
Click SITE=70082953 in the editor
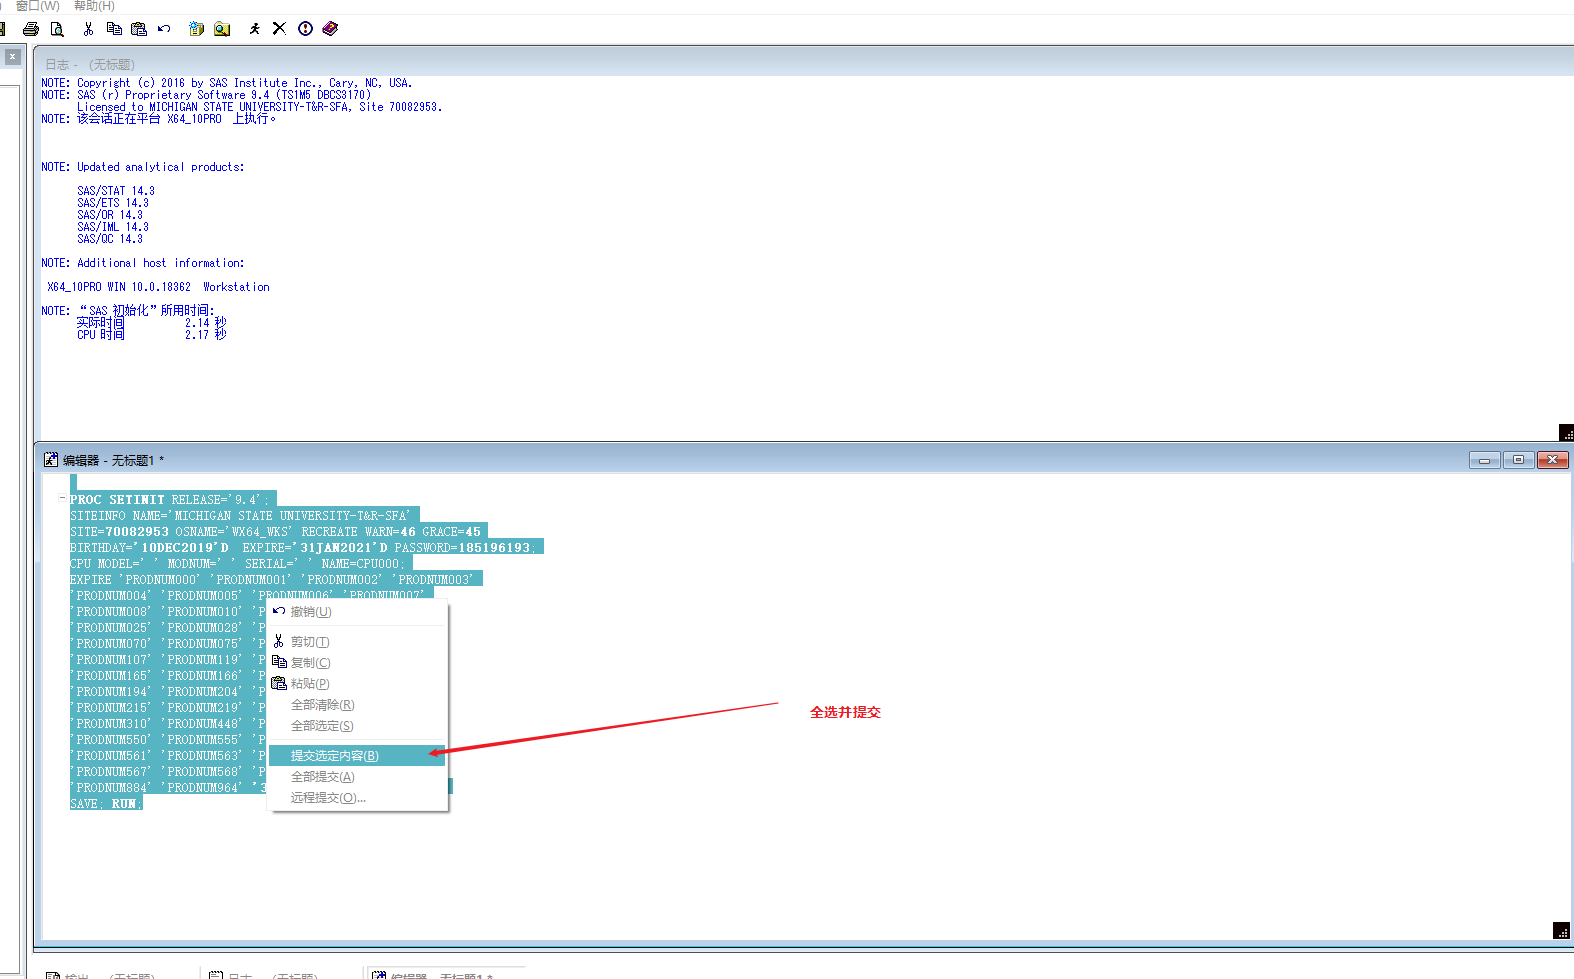[x=119, y=532]
